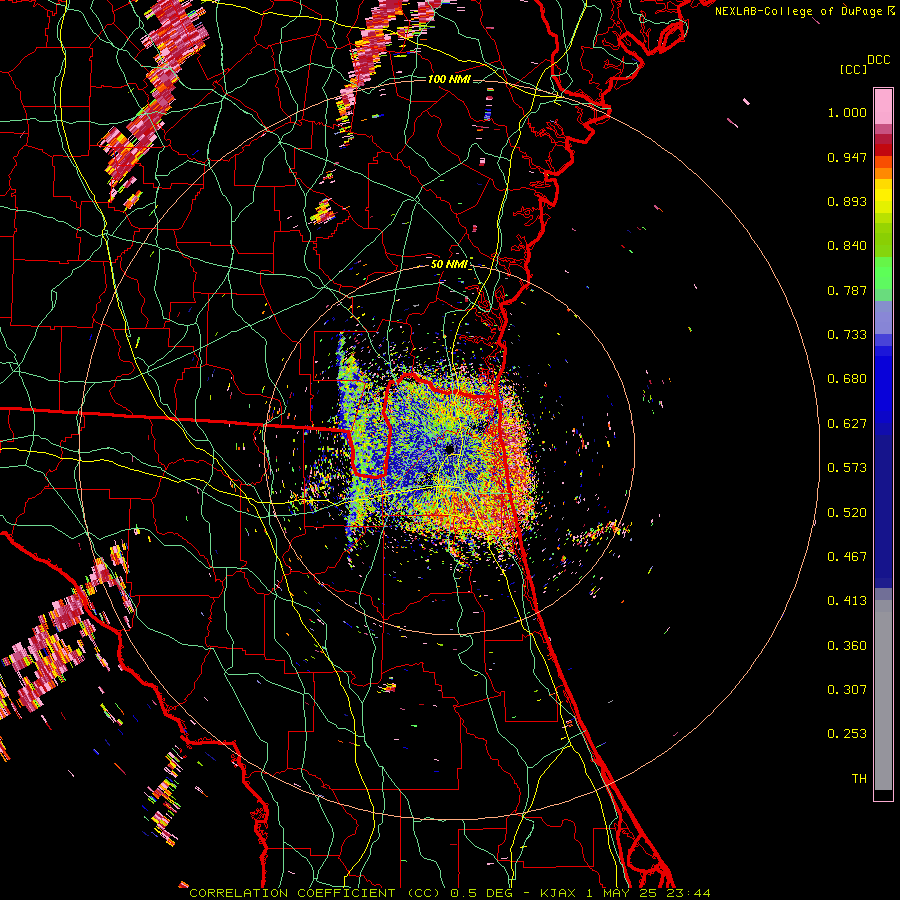Click the 100 NMI range ring label

click(x=449, y=79)
